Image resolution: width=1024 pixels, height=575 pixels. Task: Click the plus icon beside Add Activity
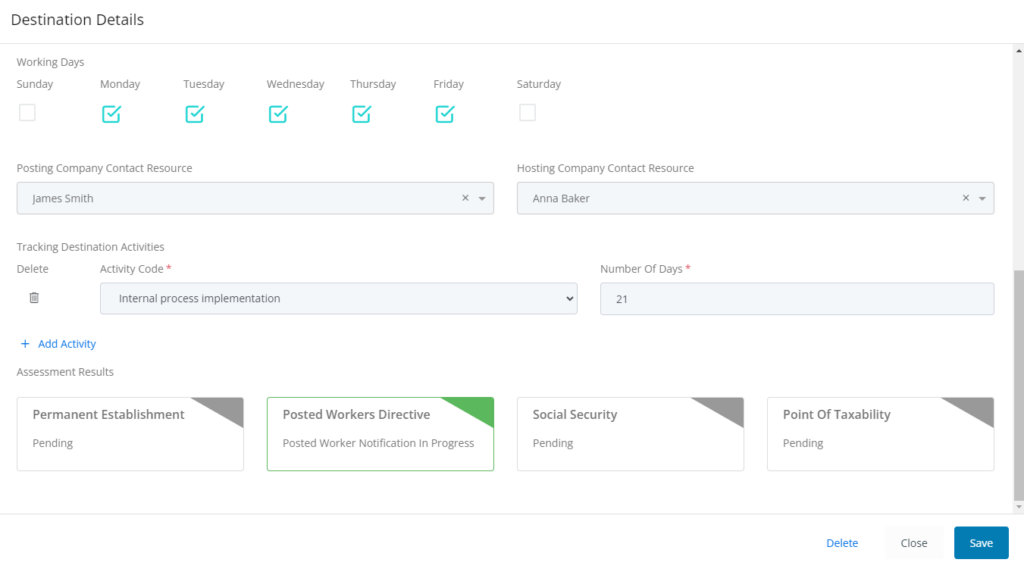25,344
